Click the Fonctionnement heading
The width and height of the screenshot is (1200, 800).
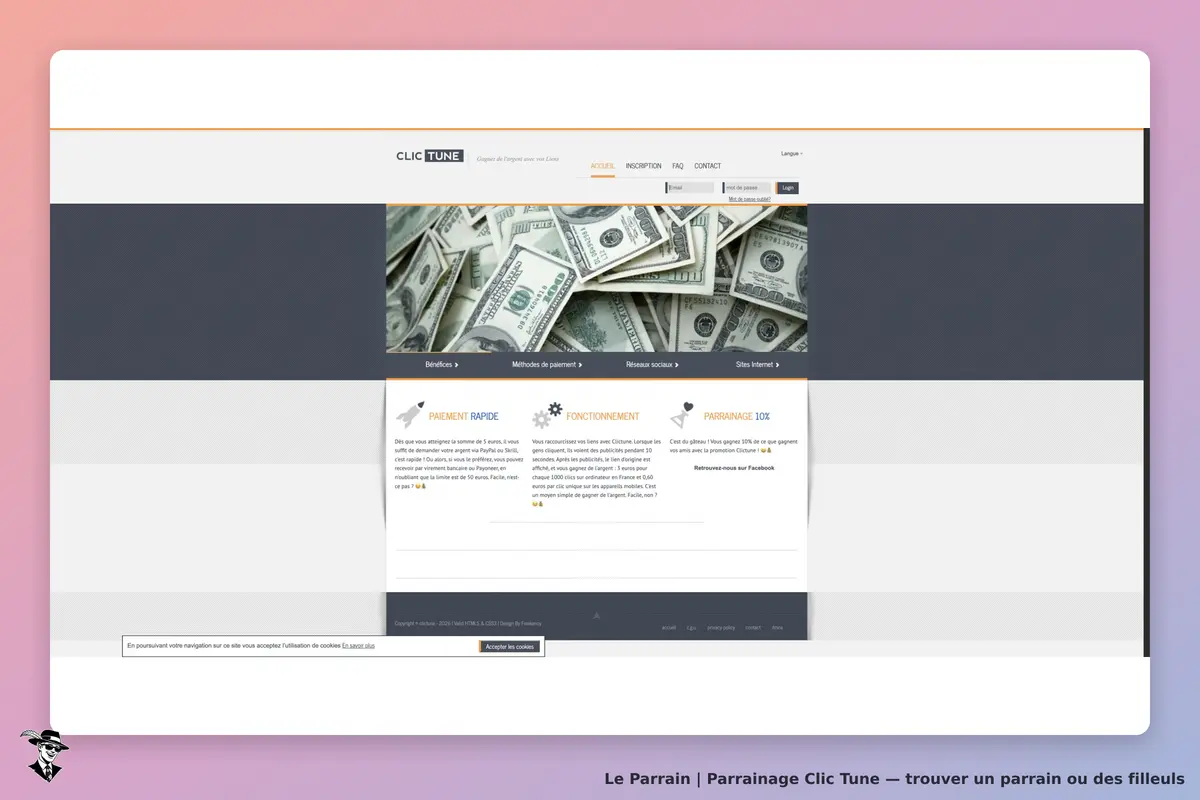coord(603,416)
